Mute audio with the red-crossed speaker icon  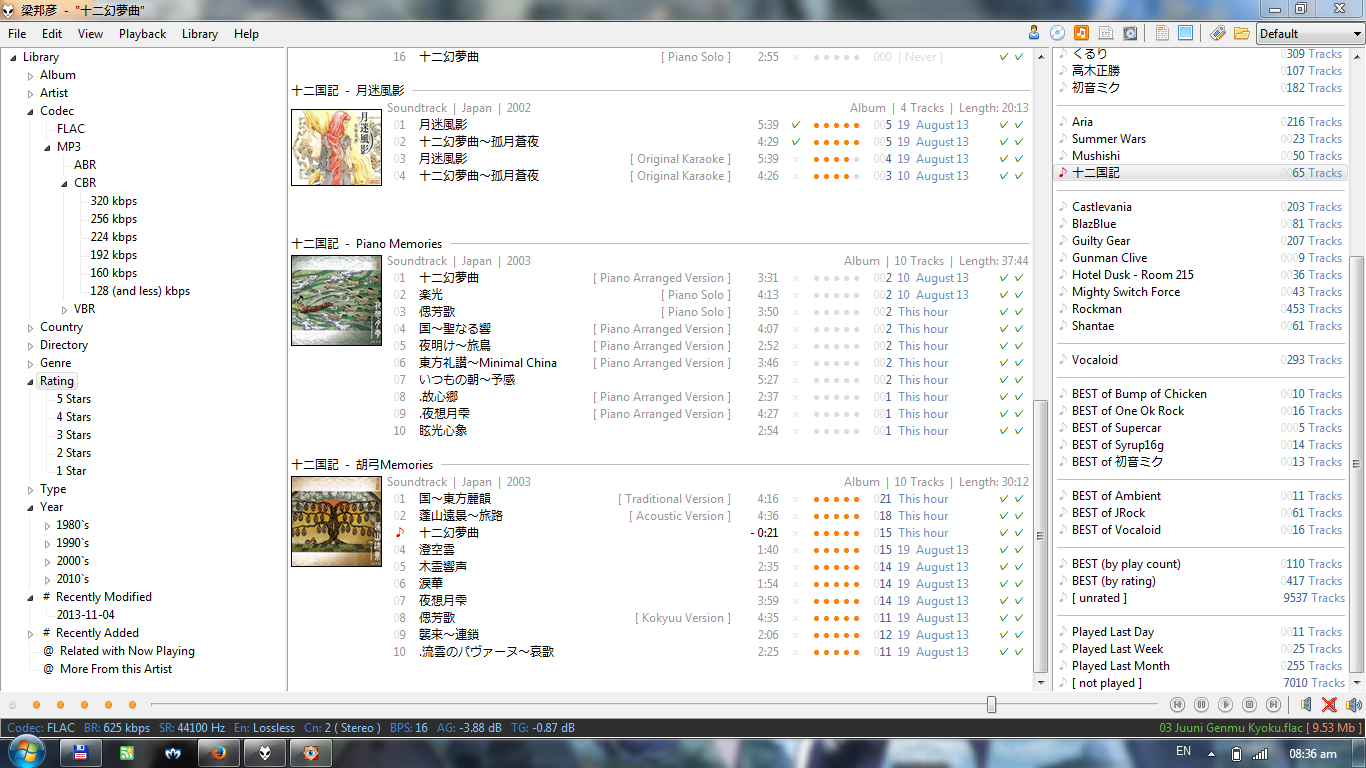click(1329, 705)
